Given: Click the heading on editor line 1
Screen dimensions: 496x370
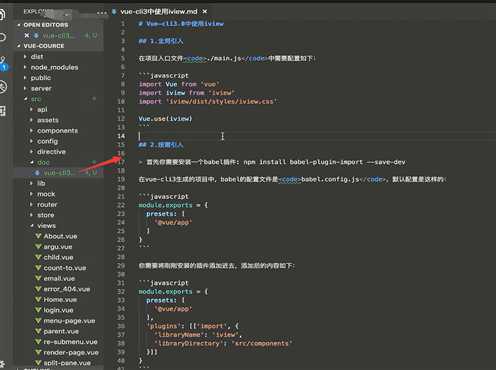Looking at the screenshot, I should click(181, 24).
